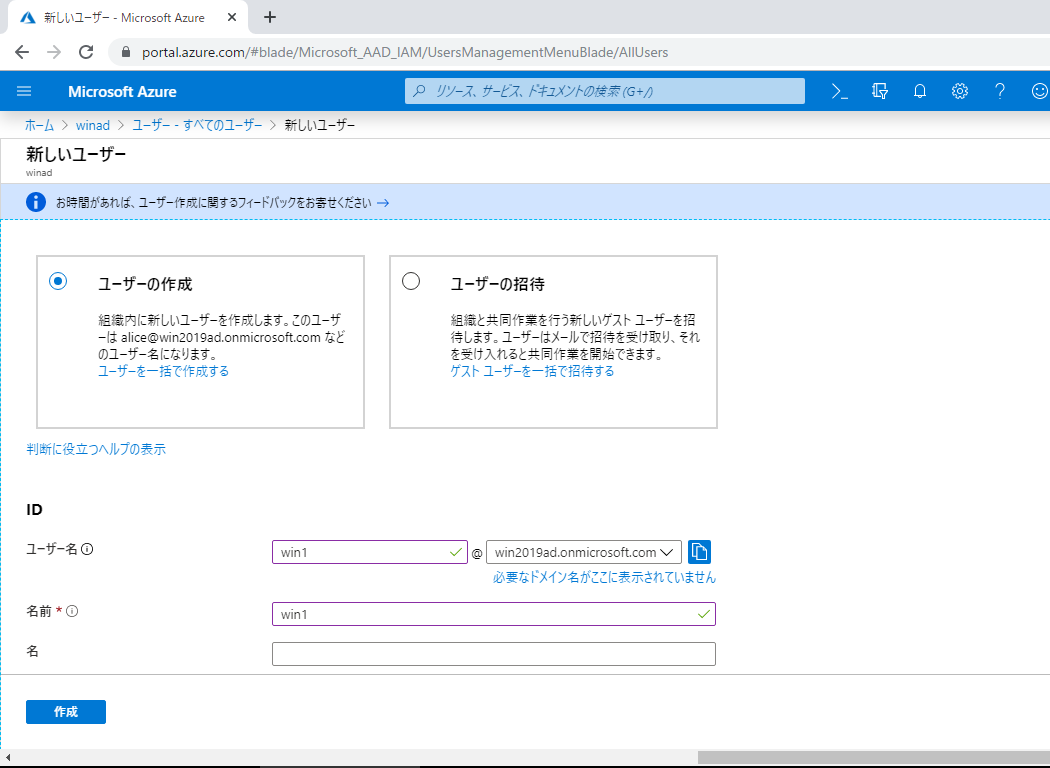The image size is (1050, 768).
Task: Open 判断に役立つヘルプの表示 link
Action: [96, 449]
